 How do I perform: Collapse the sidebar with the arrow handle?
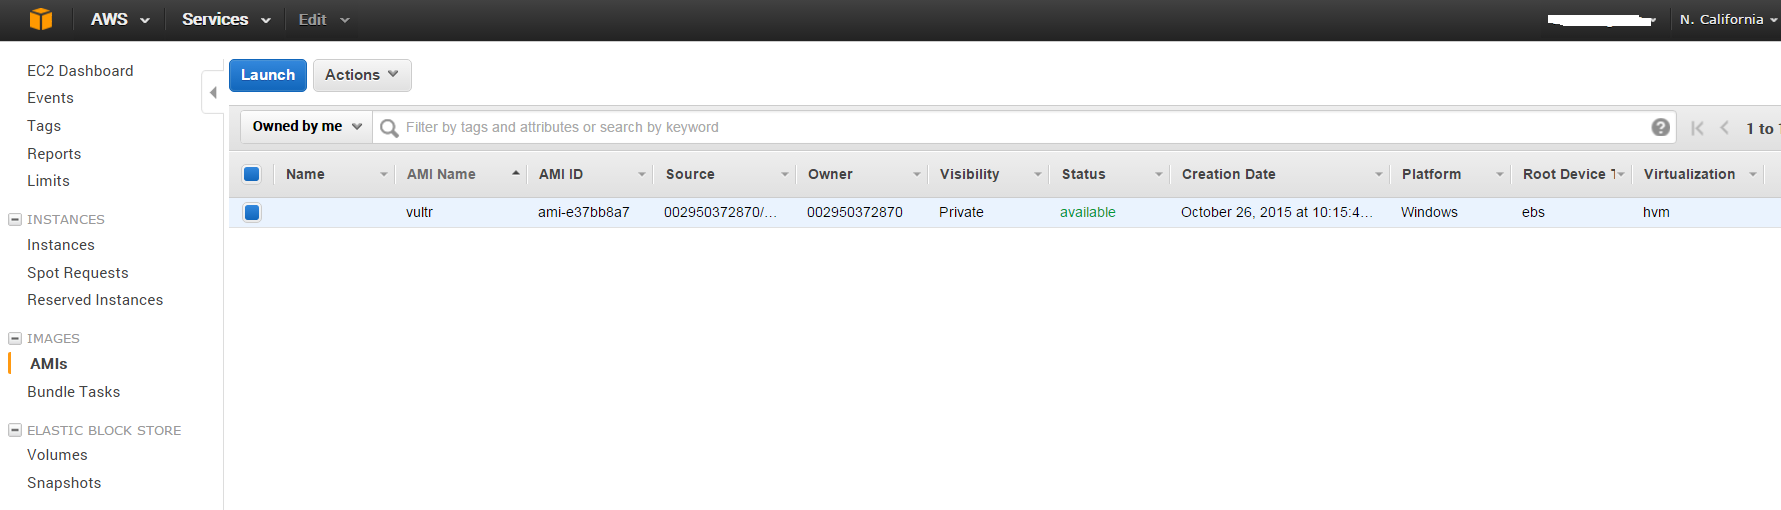(x=213, y=93)
